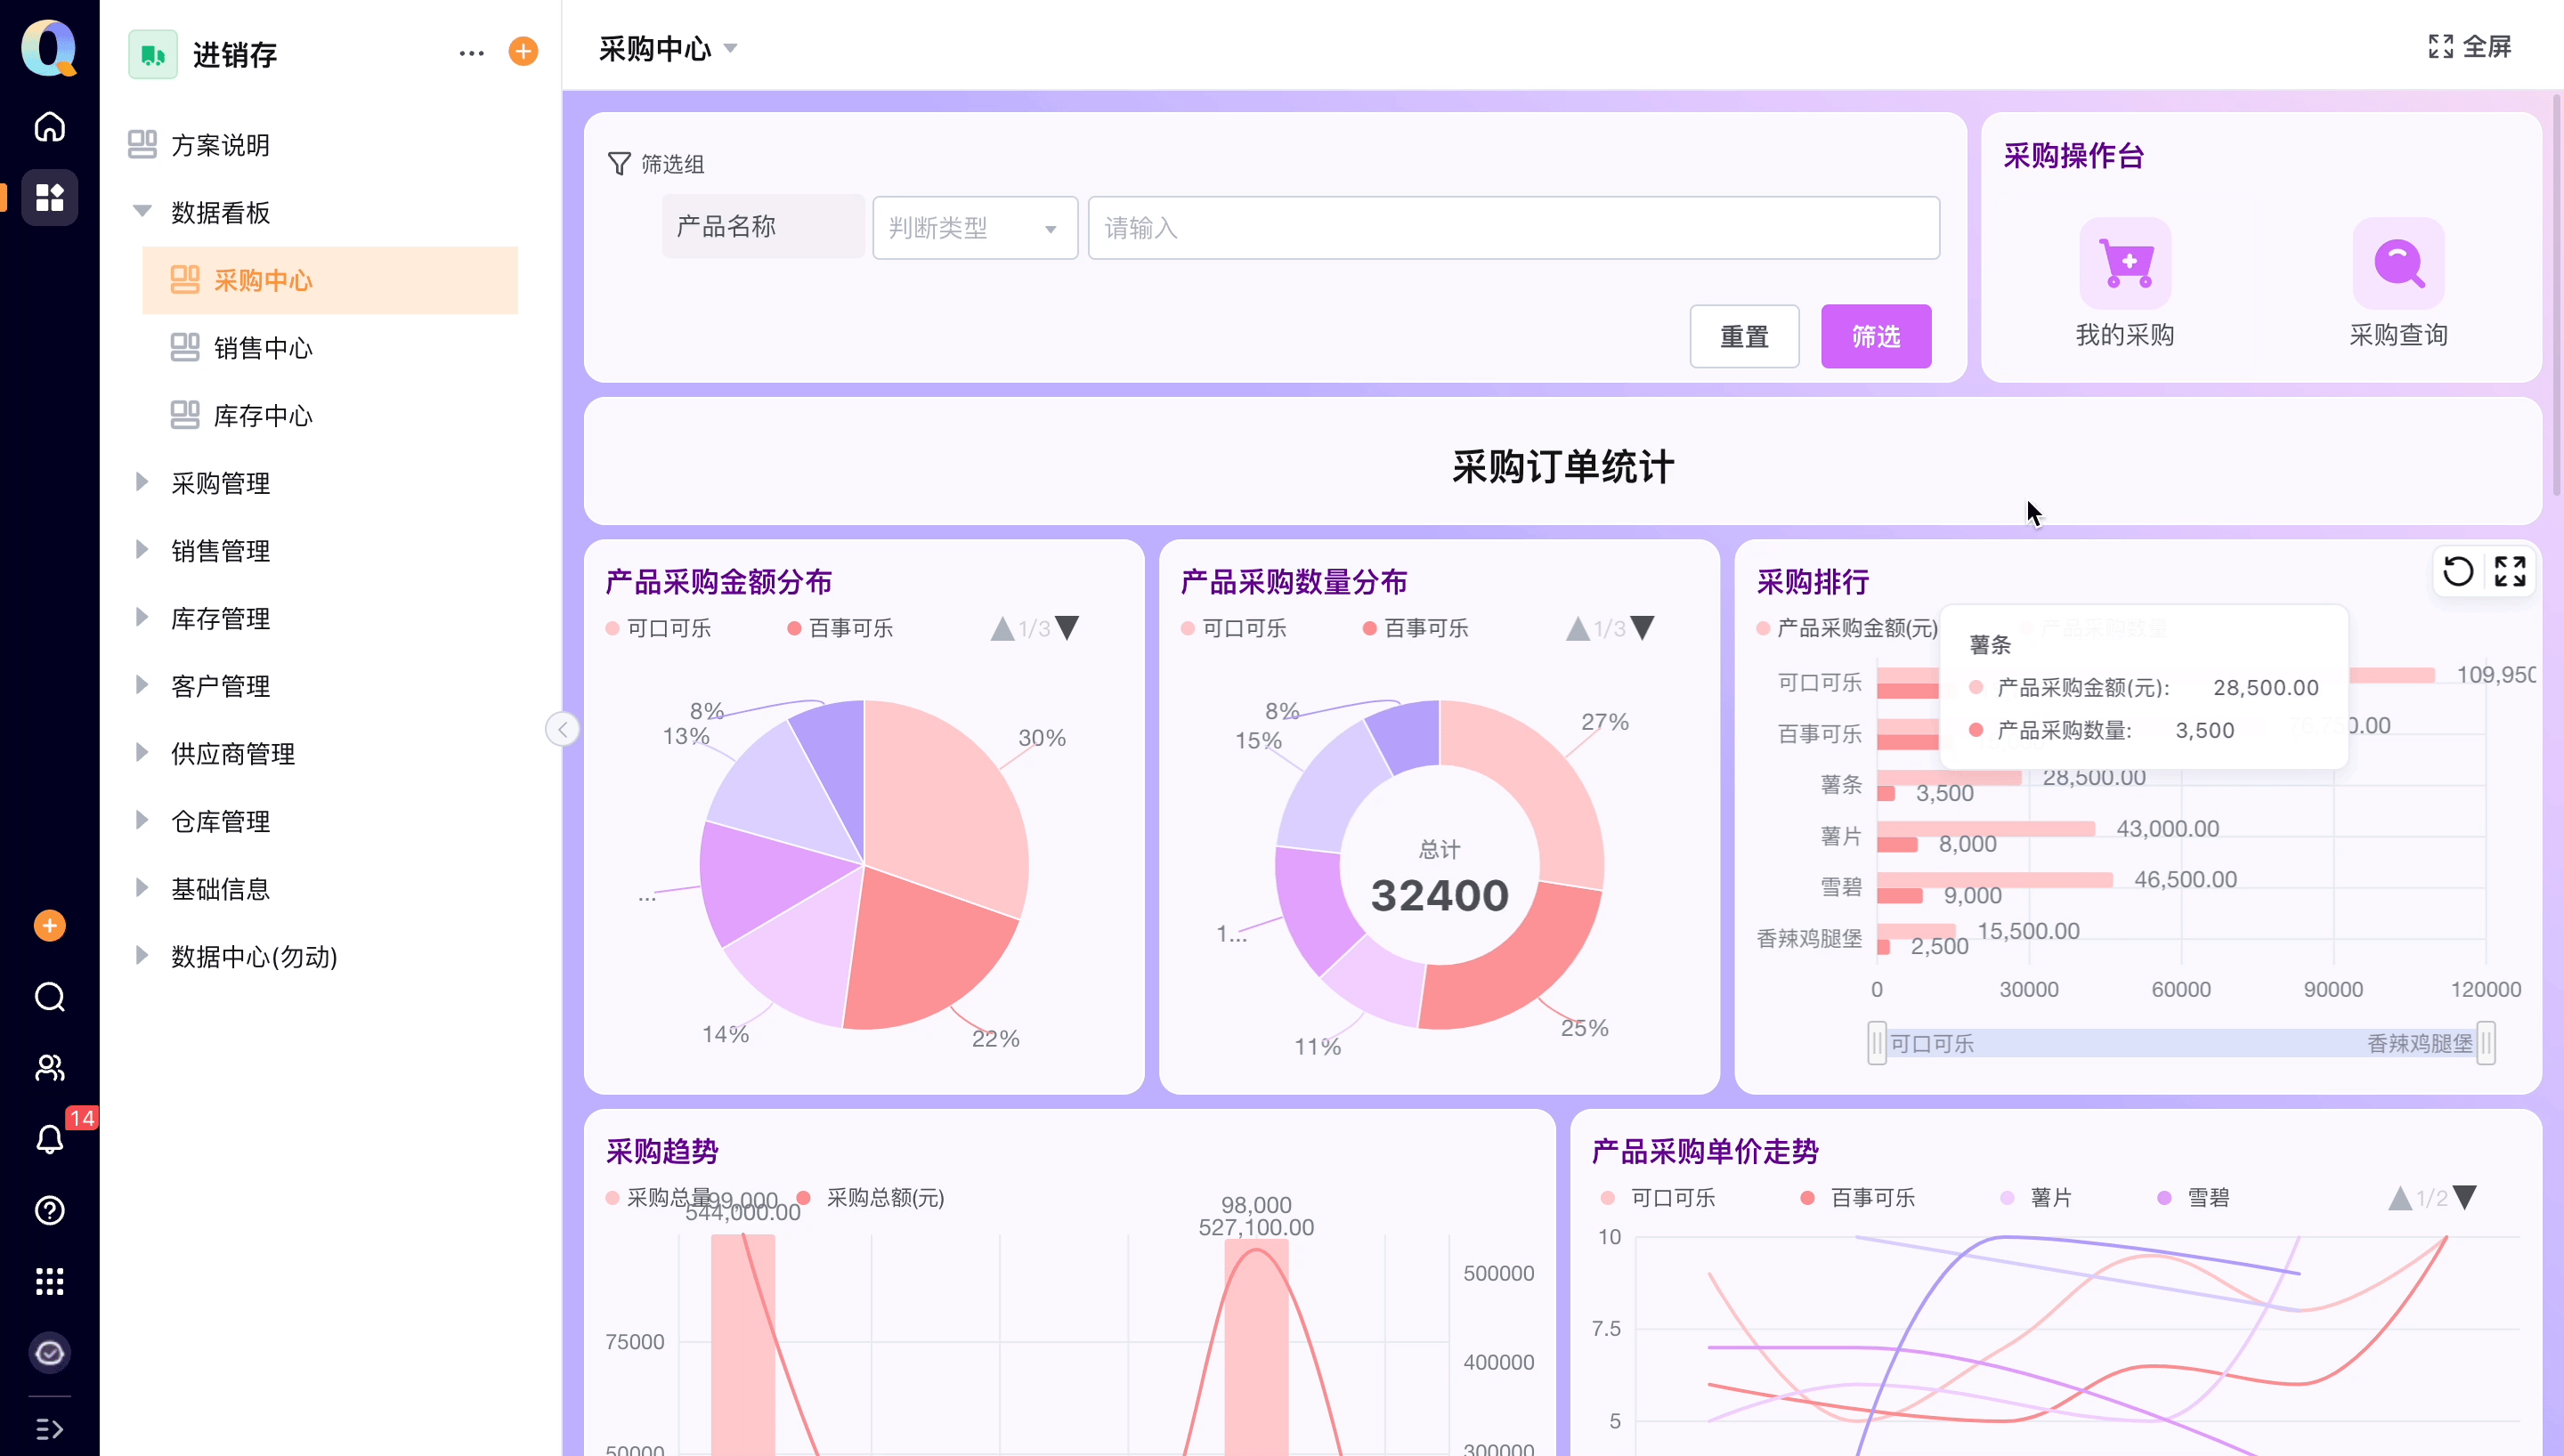Click the app logo in the sidebar
This screenshot has height=1456, width=2564.
pyautogui.click(x=49, y=47)
